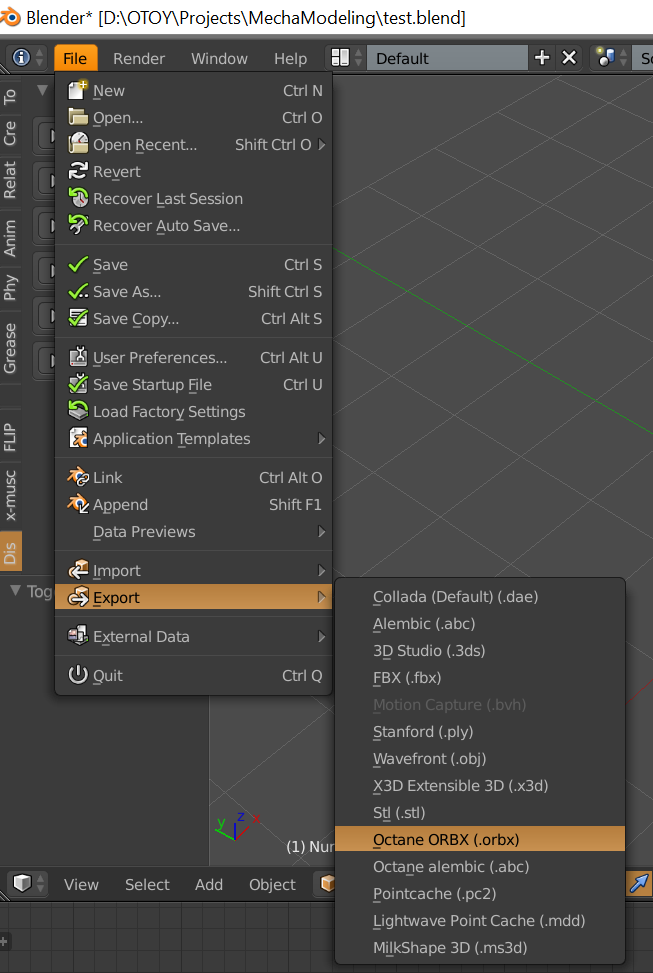Viewport: 653px width, 973px height.
Task: Click the Open Recent folder-clock icon
Action: 78,145
